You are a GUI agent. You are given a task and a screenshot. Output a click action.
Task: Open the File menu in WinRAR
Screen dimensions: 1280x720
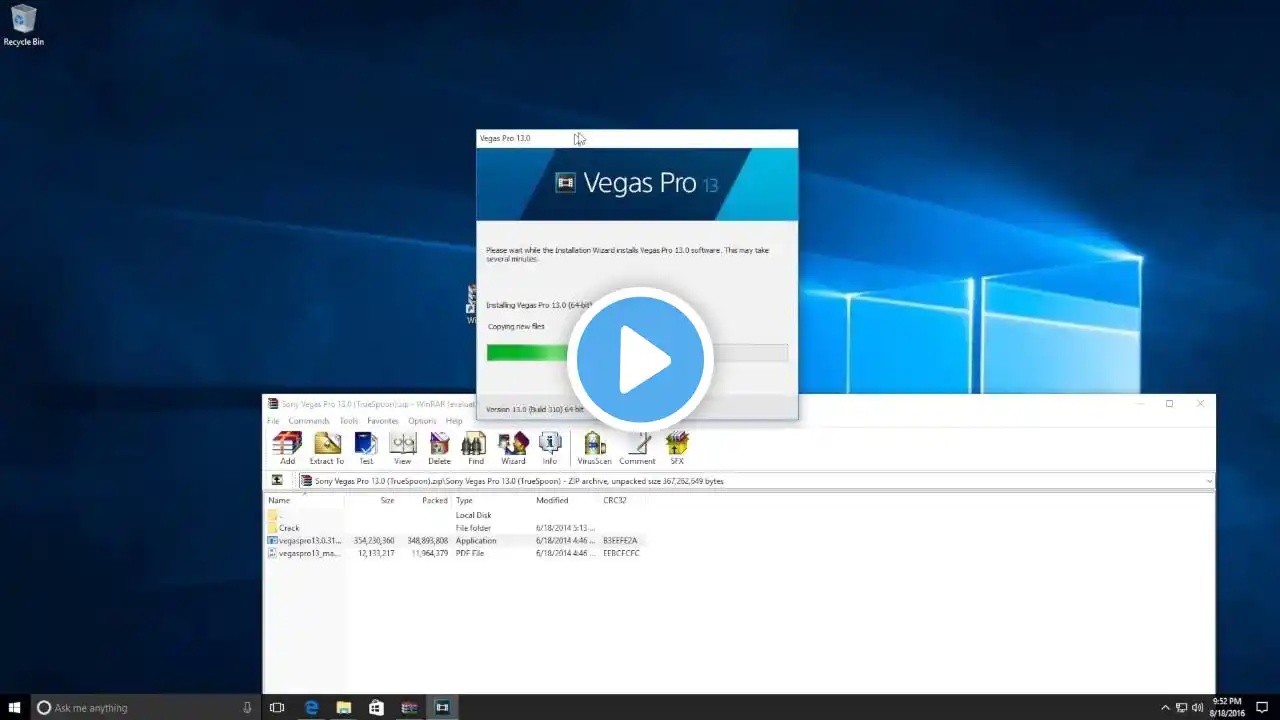[273, 421]
